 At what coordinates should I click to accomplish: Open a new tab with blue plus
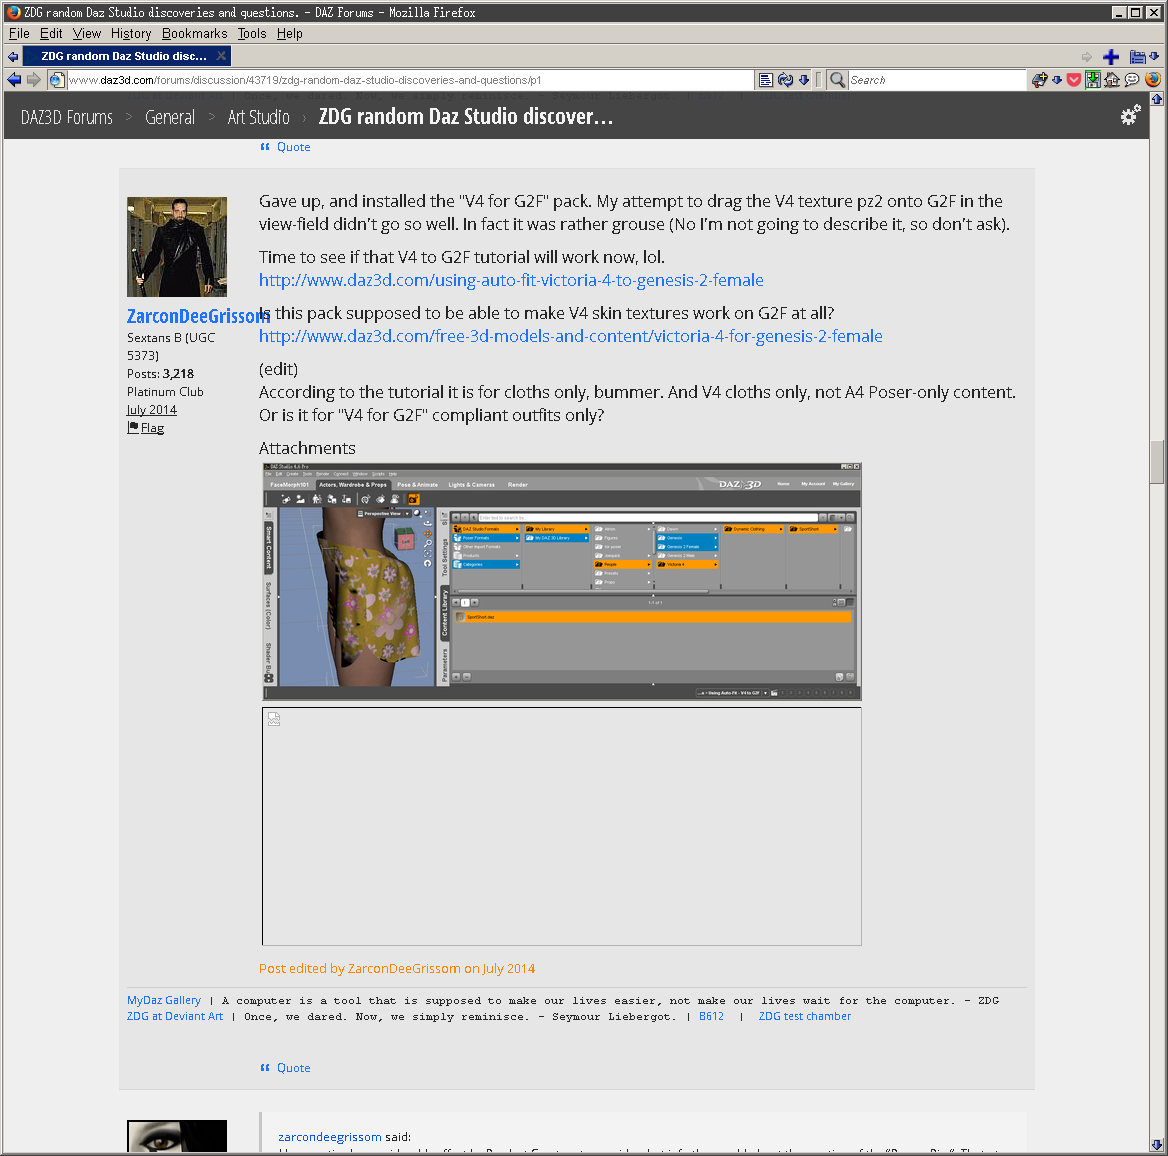(x=1111, y=57)
